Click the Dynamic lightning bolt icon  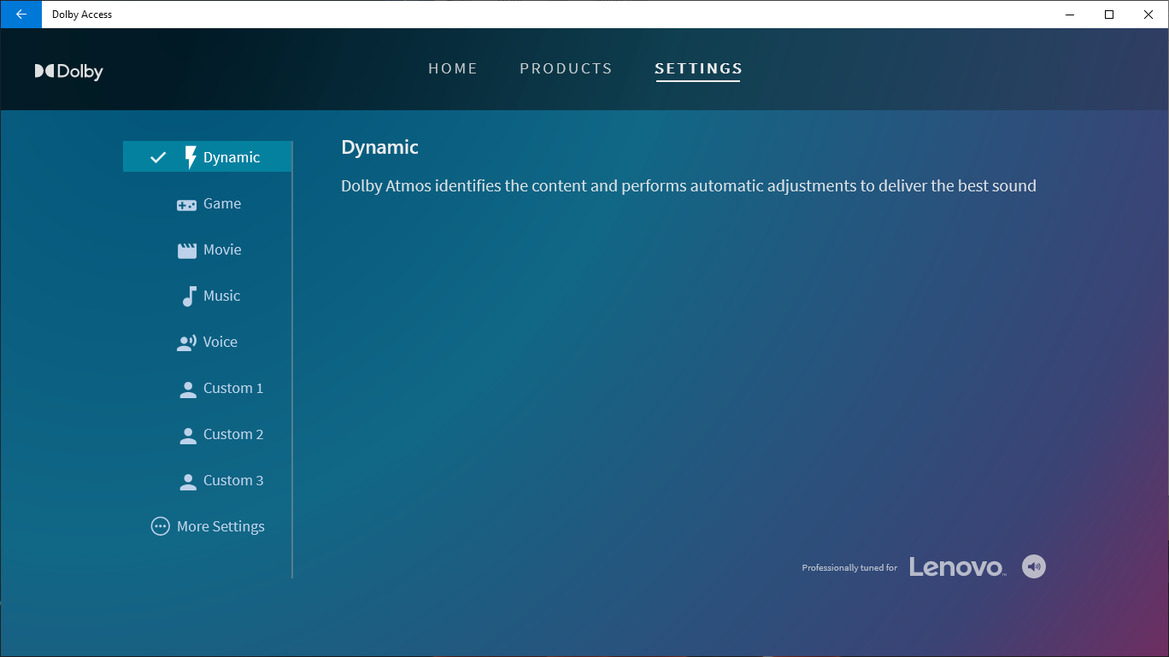tap(190, 157)
